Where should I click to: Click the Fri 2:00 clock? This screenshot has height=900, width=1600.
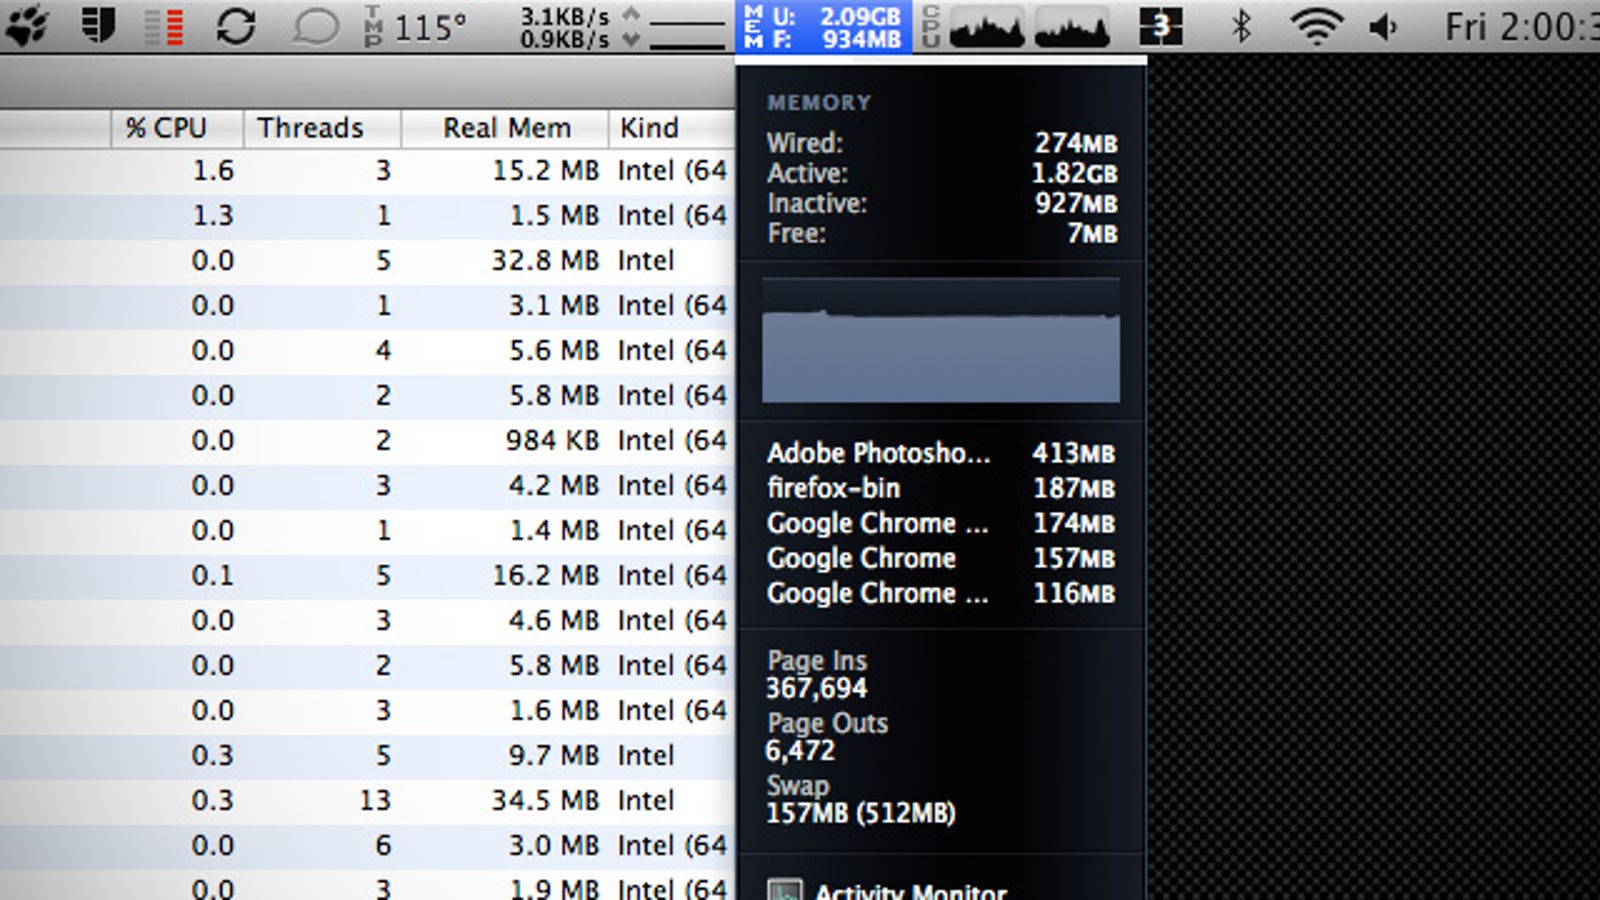[1522, 27]
